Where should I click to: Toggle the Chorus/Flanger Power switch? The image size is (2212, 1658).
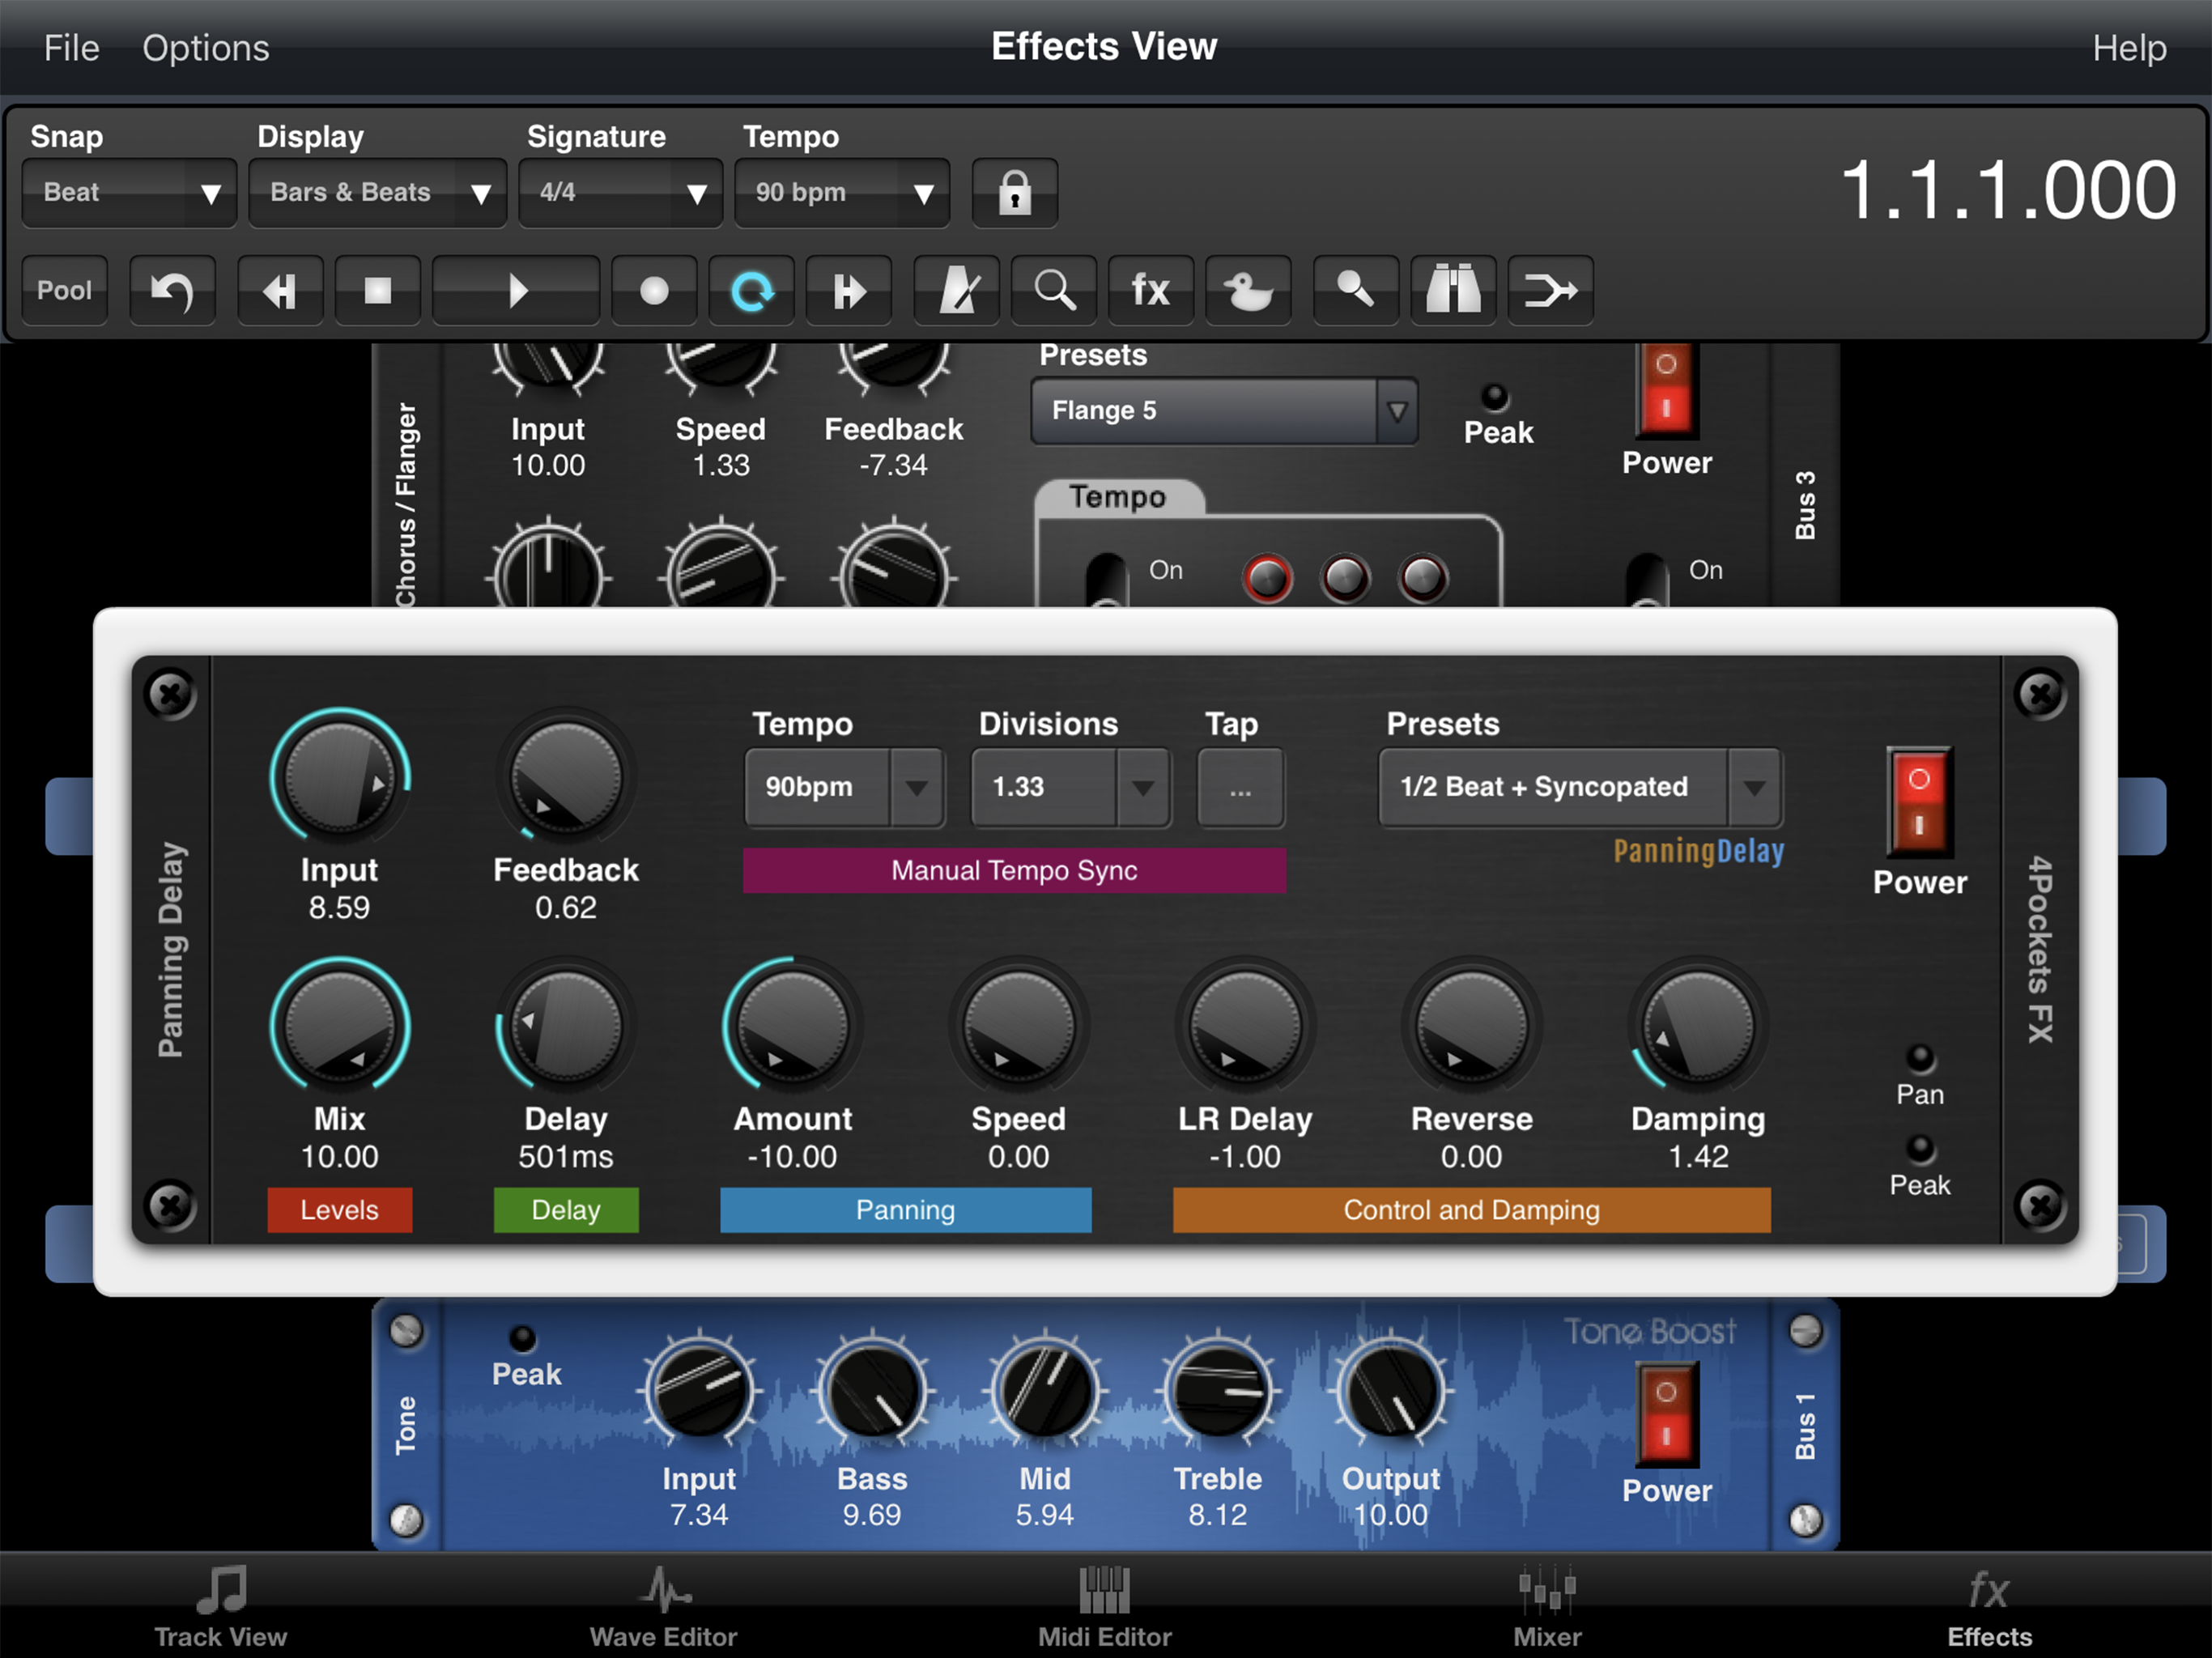point(1666,390)
